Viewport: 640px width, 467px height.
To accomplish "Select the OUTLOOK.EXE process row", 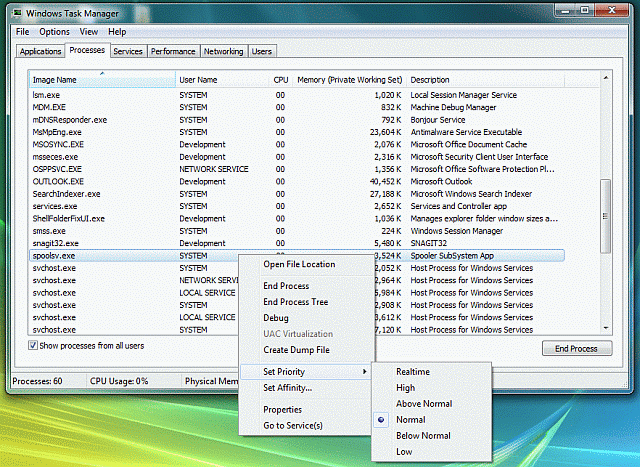I will pyautogui.click(x=58, y=181).
